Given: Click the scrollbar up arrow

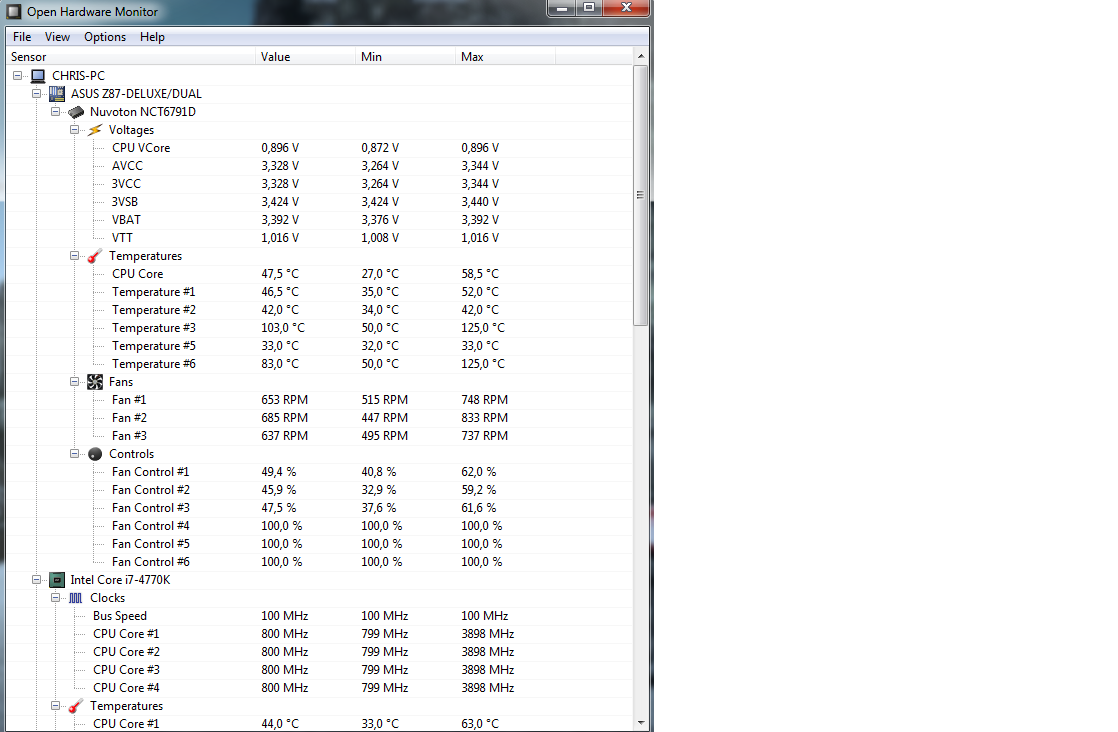Looking at the screenshot, I should 640,56.
